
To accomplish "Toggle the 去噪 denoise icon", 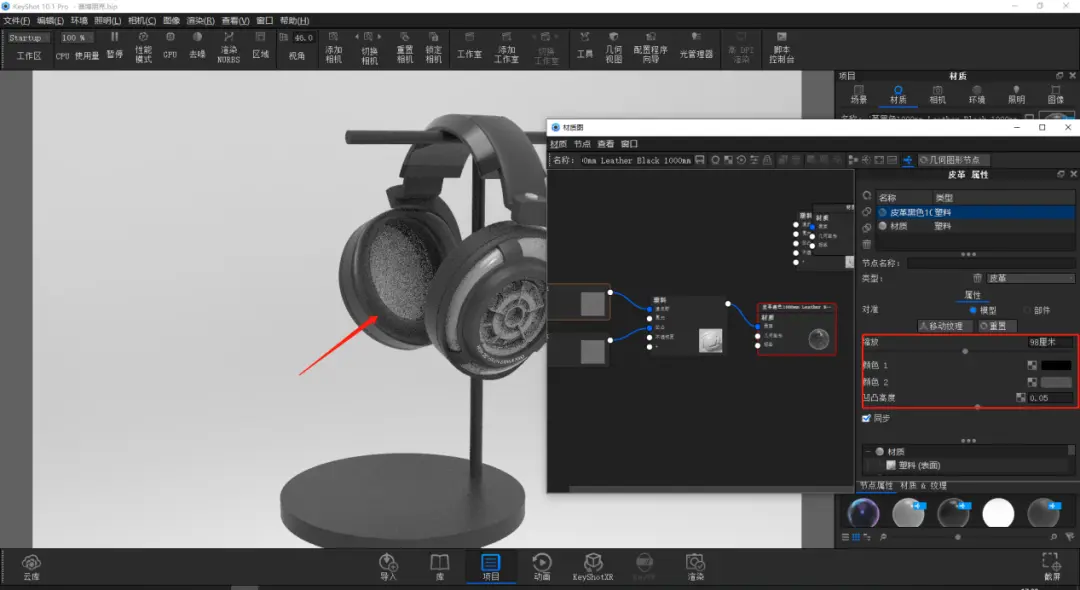I will [197, 45].
